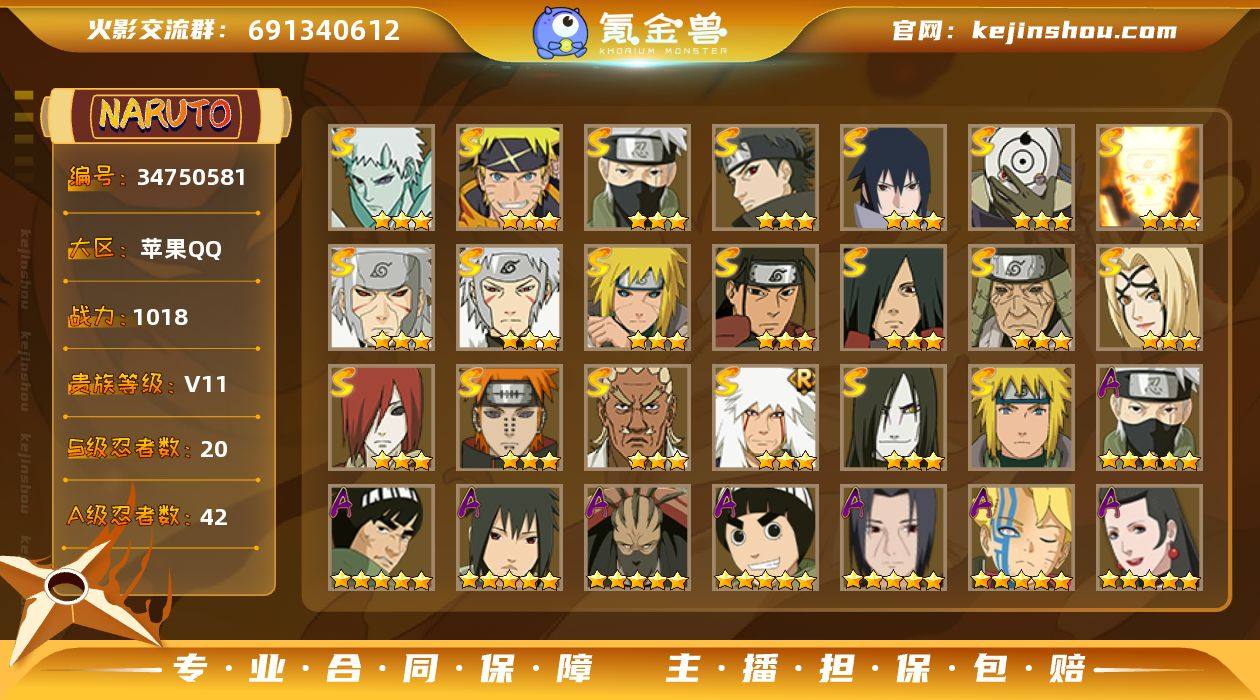
Task: Pick the blonde Tsunade portrait
Action: point(1149,297)
